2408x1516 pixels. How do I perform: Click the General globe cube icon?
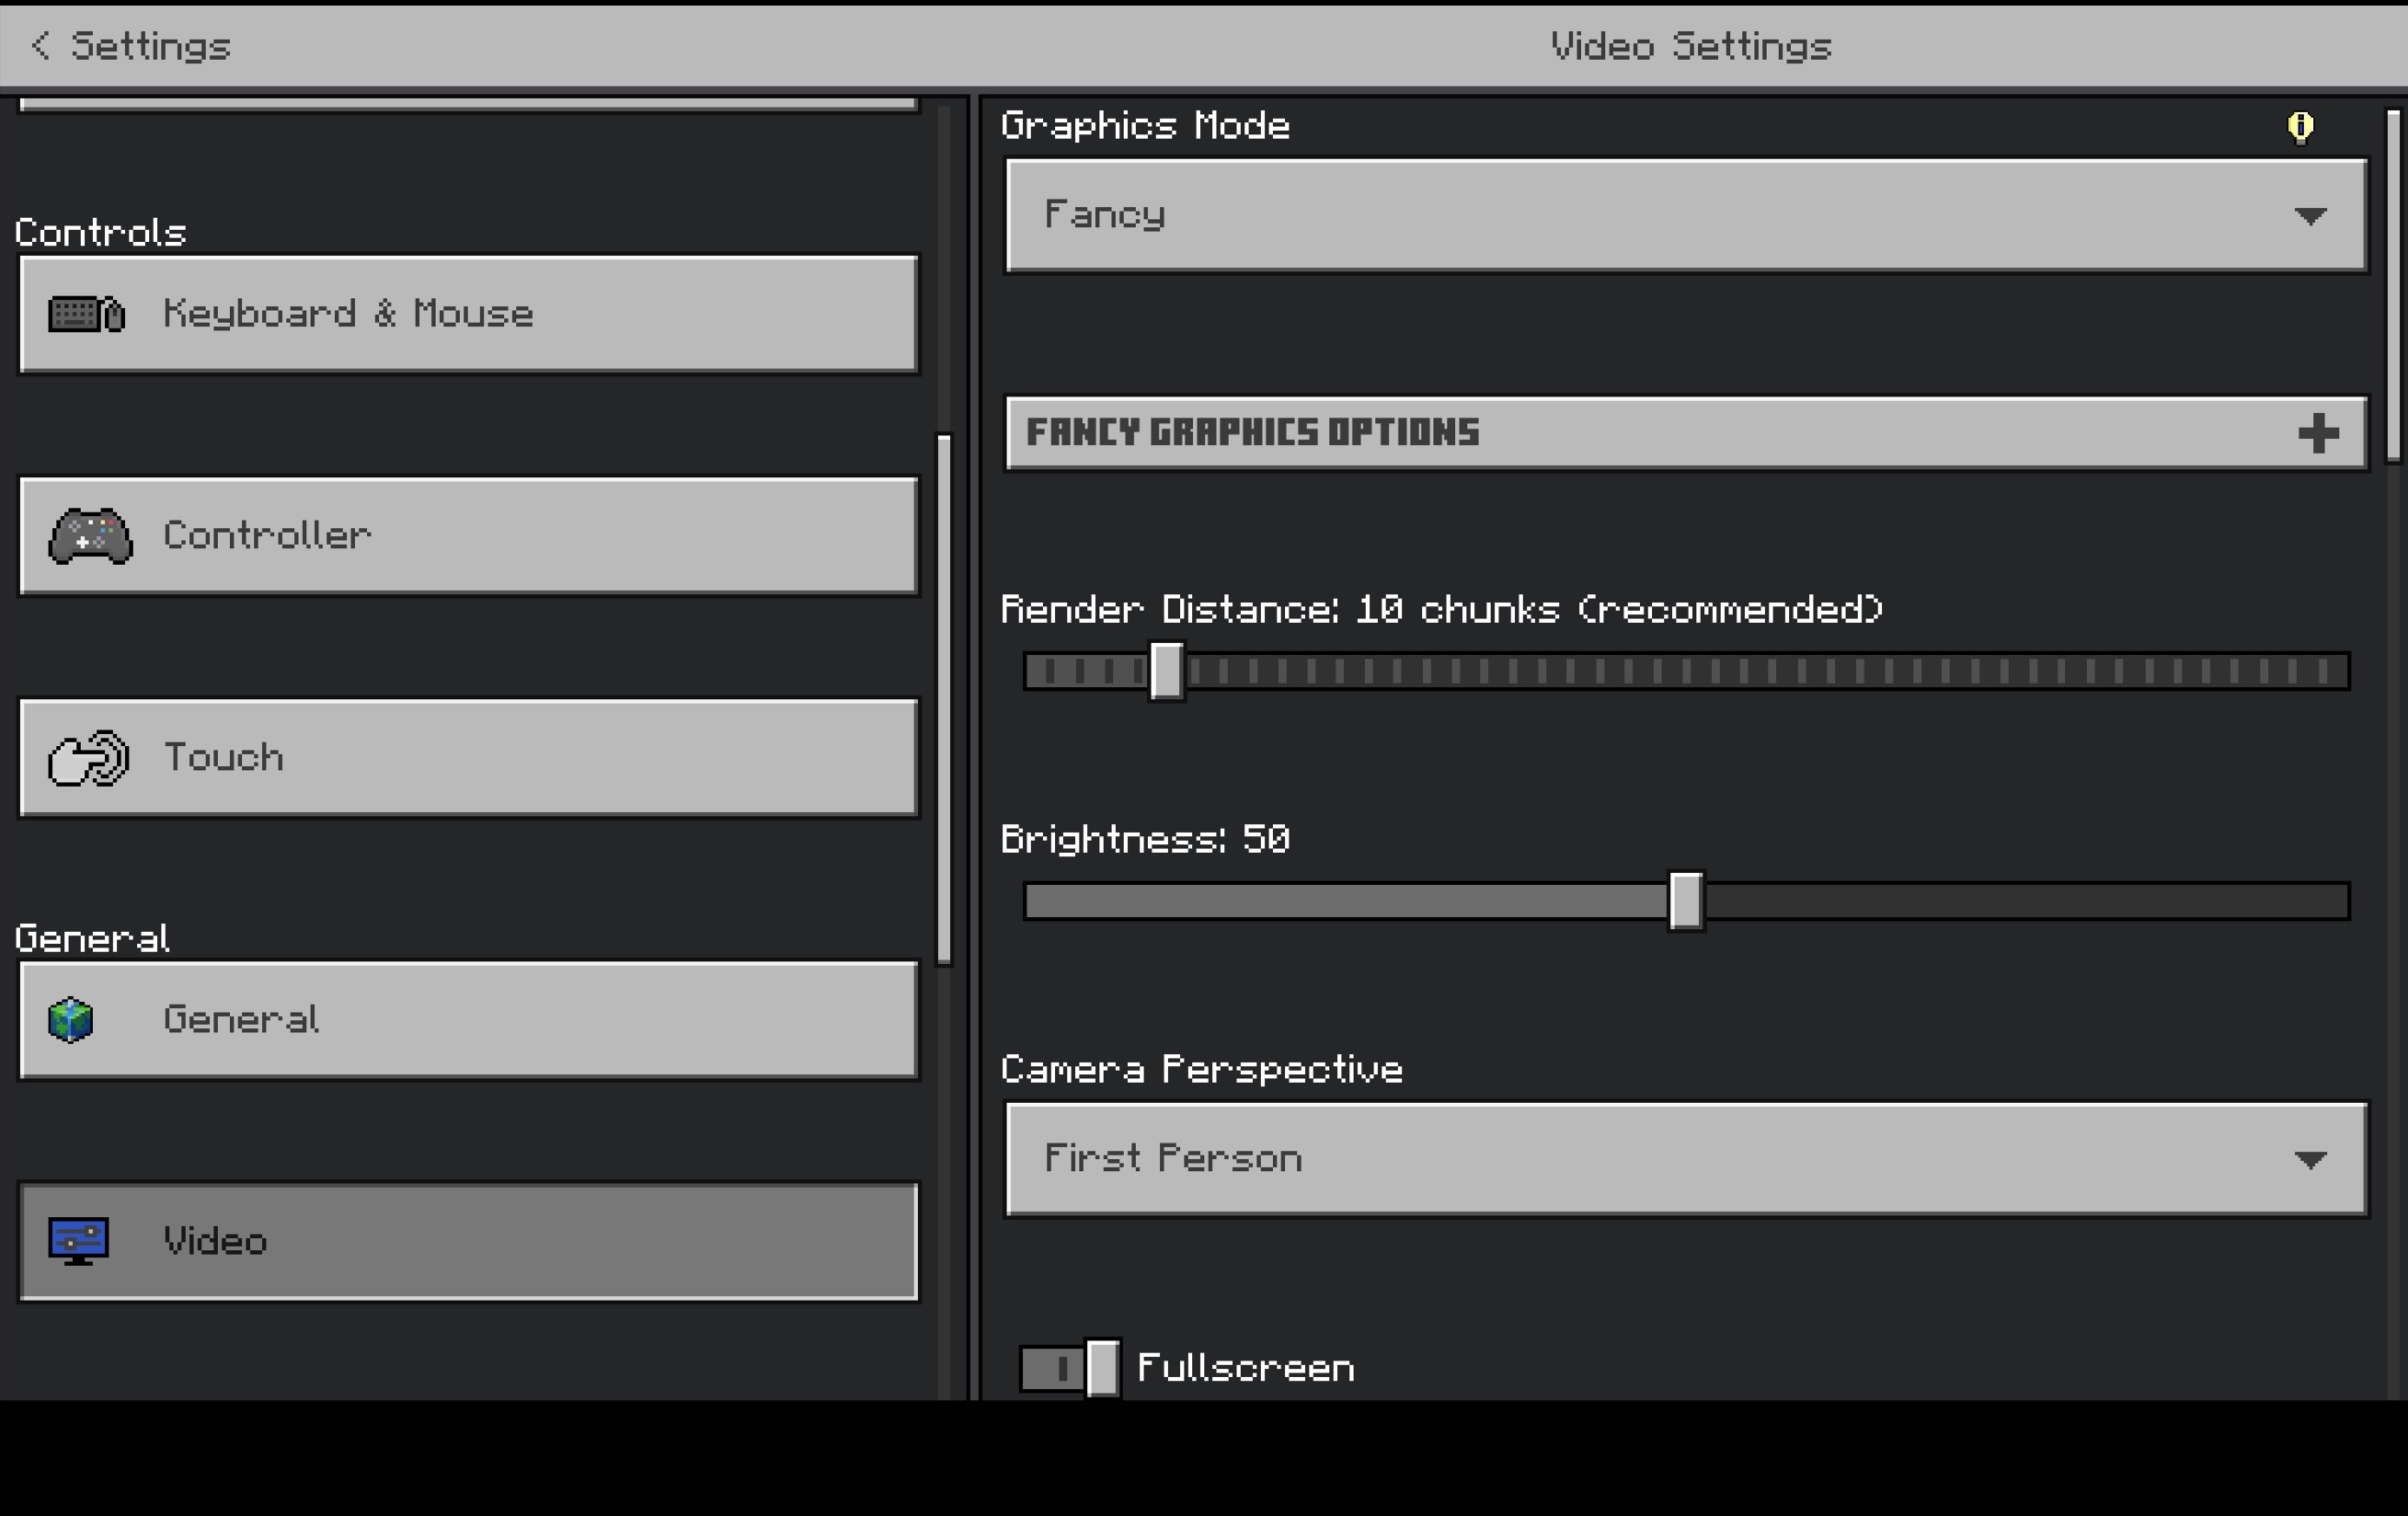71,1020
